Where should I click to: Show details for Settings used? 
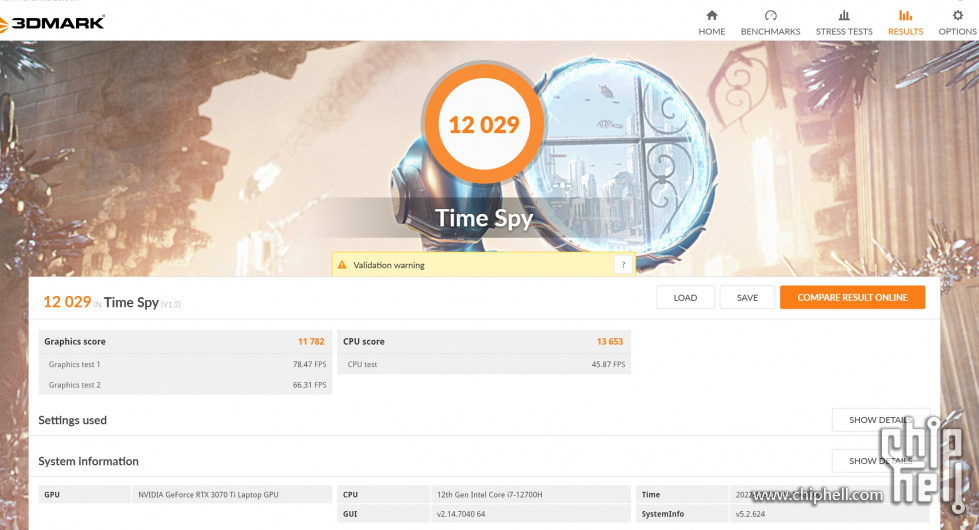click(880, 420)
